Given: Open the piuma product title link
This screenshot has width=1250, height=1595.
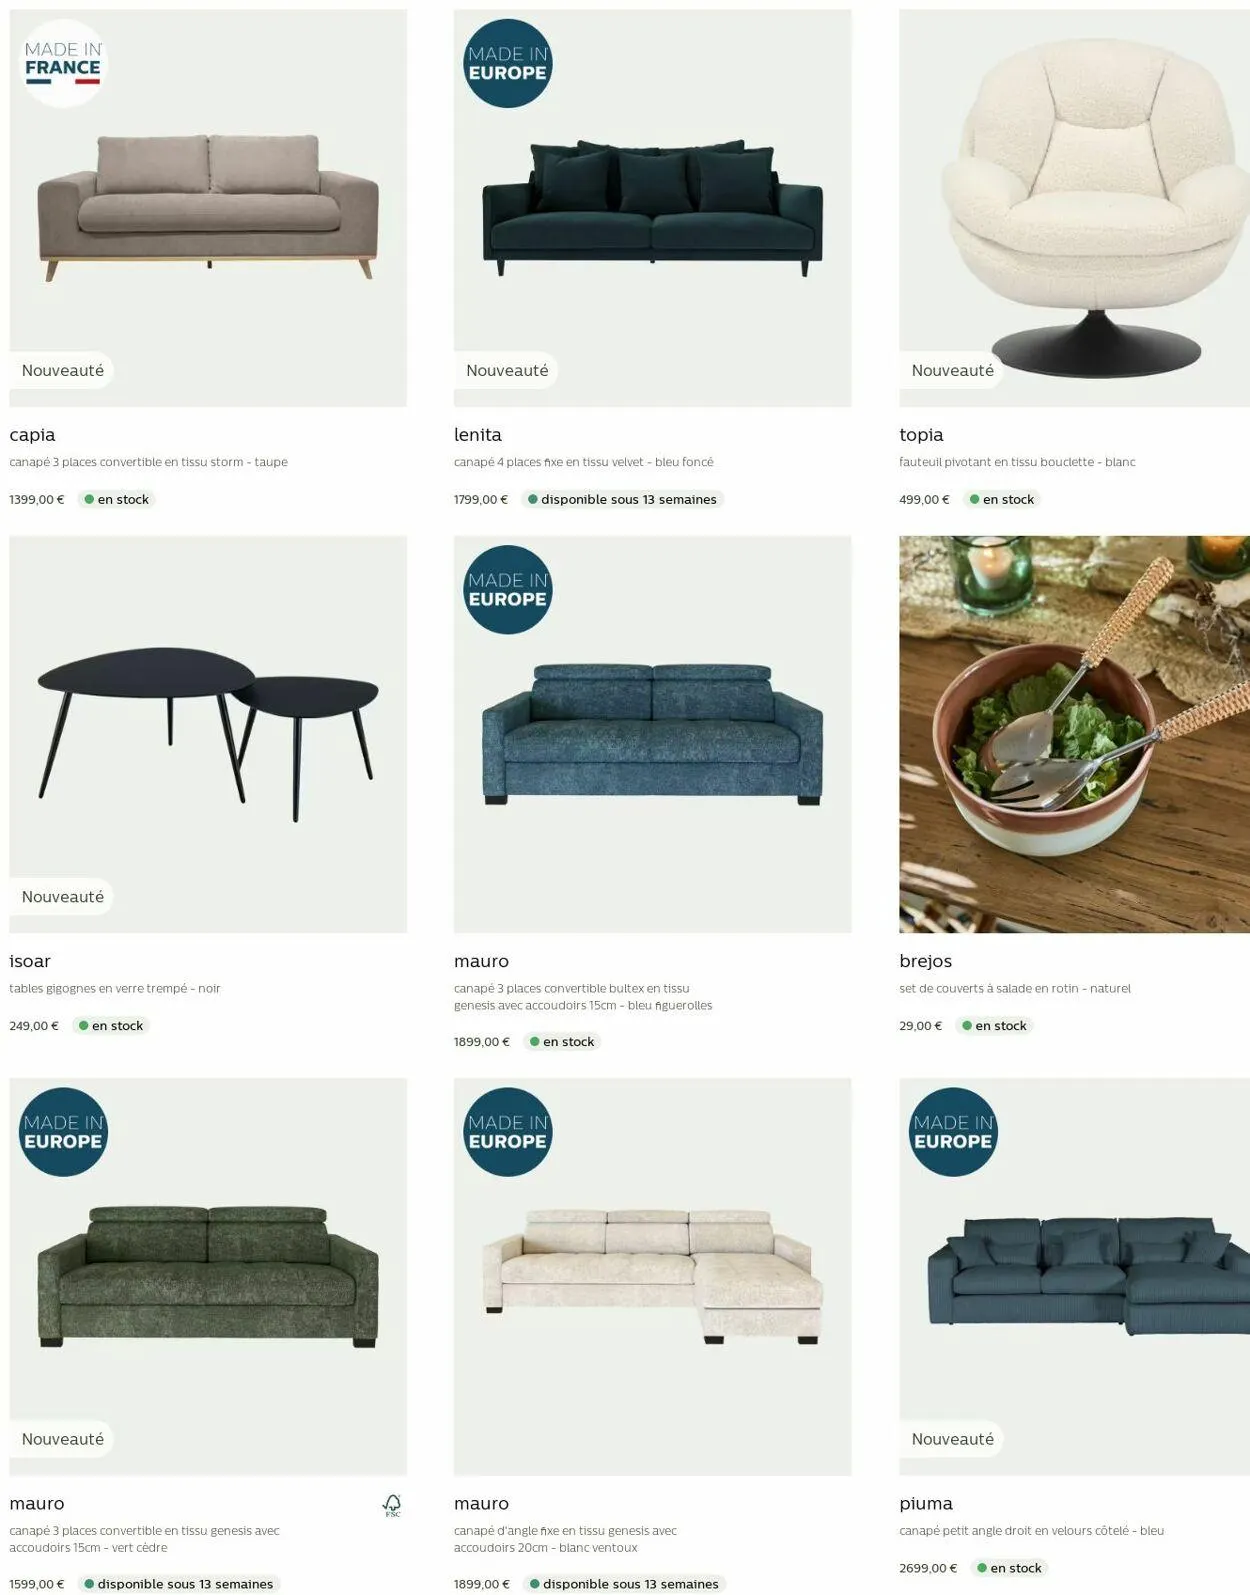Looking at the screenshot, I should tap(926, 1504).
